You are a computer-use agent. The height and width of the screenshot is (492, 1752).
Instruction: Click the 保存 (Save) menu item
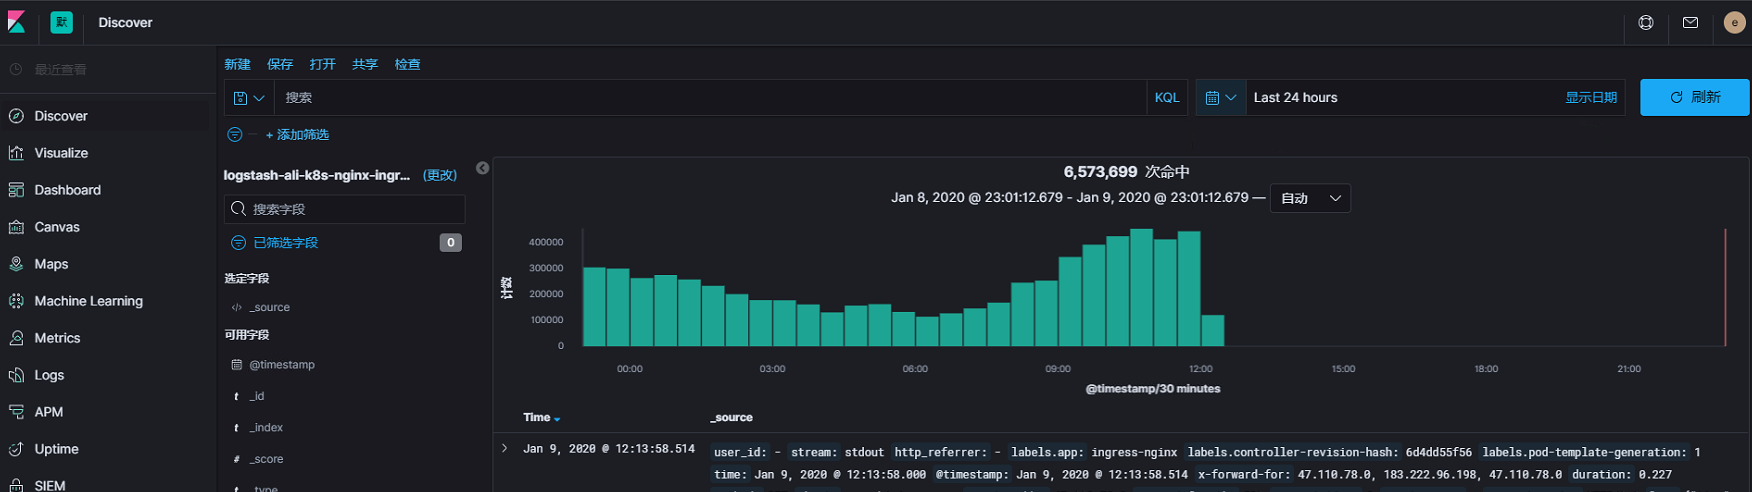280,64
